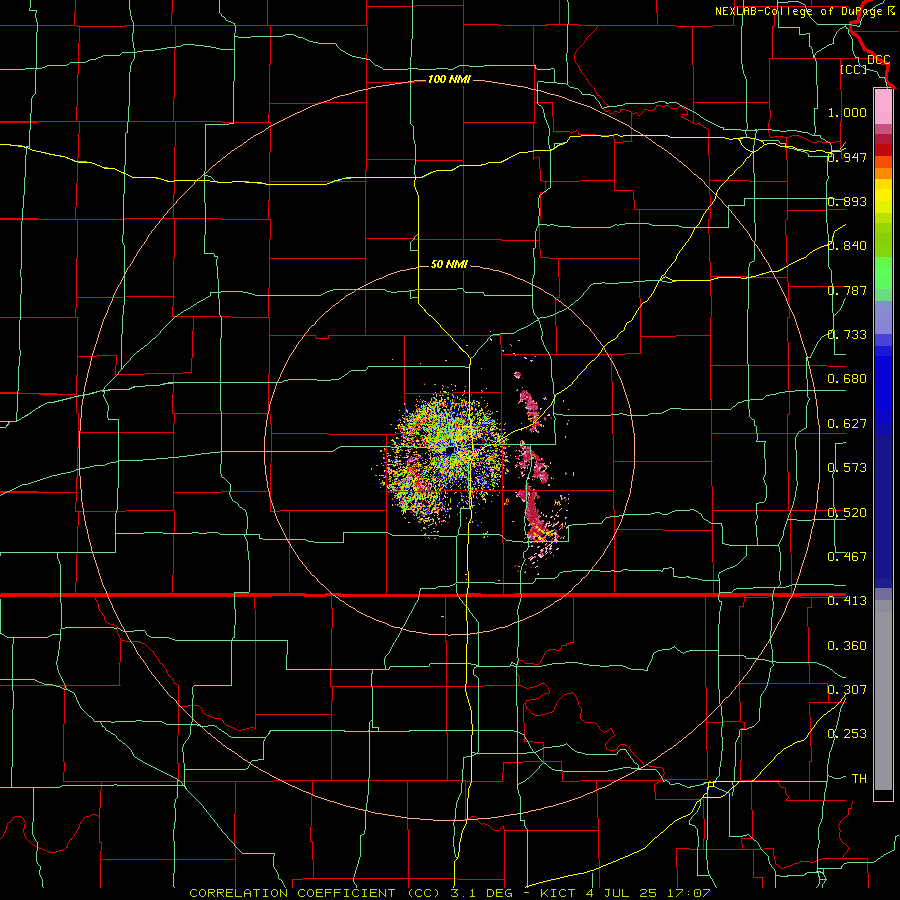Image resolution: width=900 pixels, height=900 pixels.
Task: Click the KICT station identifier in the caption
Action: [x=558, y=893]
